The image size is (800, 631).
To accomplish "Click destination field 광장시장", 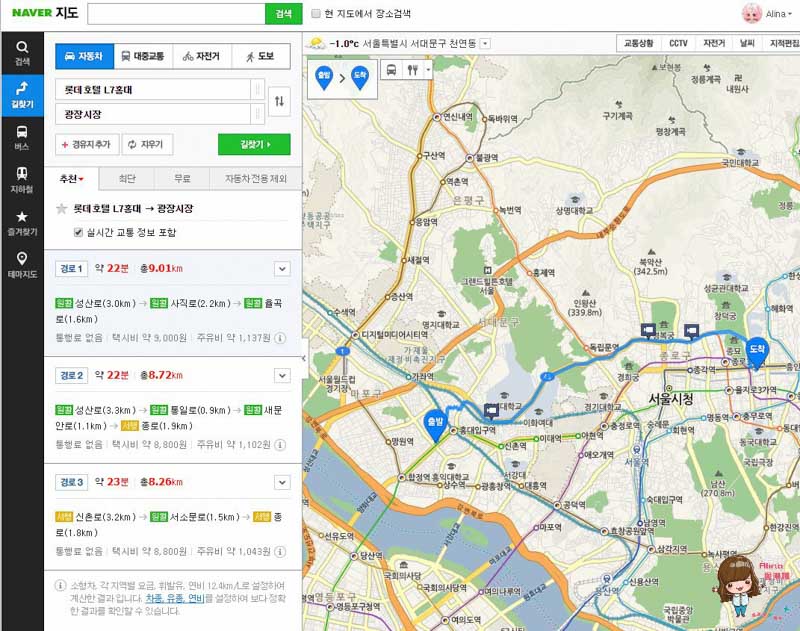I will click(153, 114).
